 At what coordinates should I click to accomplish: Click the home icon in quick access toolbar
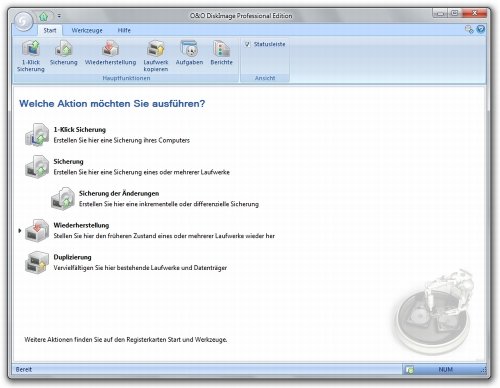44,16
